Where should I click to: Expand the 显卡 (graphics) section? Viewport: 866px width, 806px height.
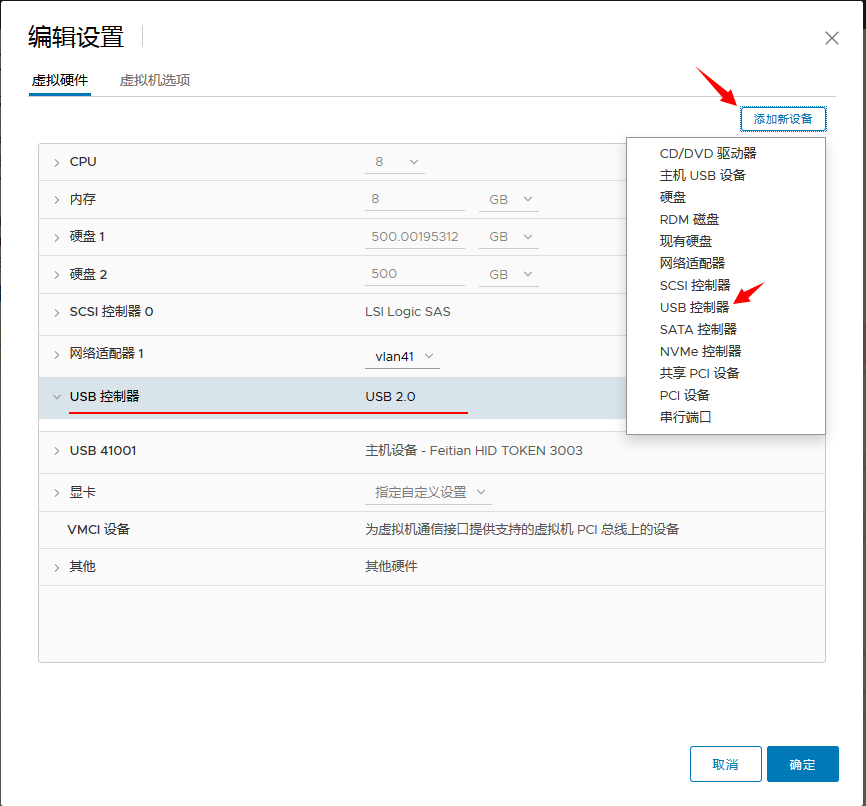pos(58,492)
